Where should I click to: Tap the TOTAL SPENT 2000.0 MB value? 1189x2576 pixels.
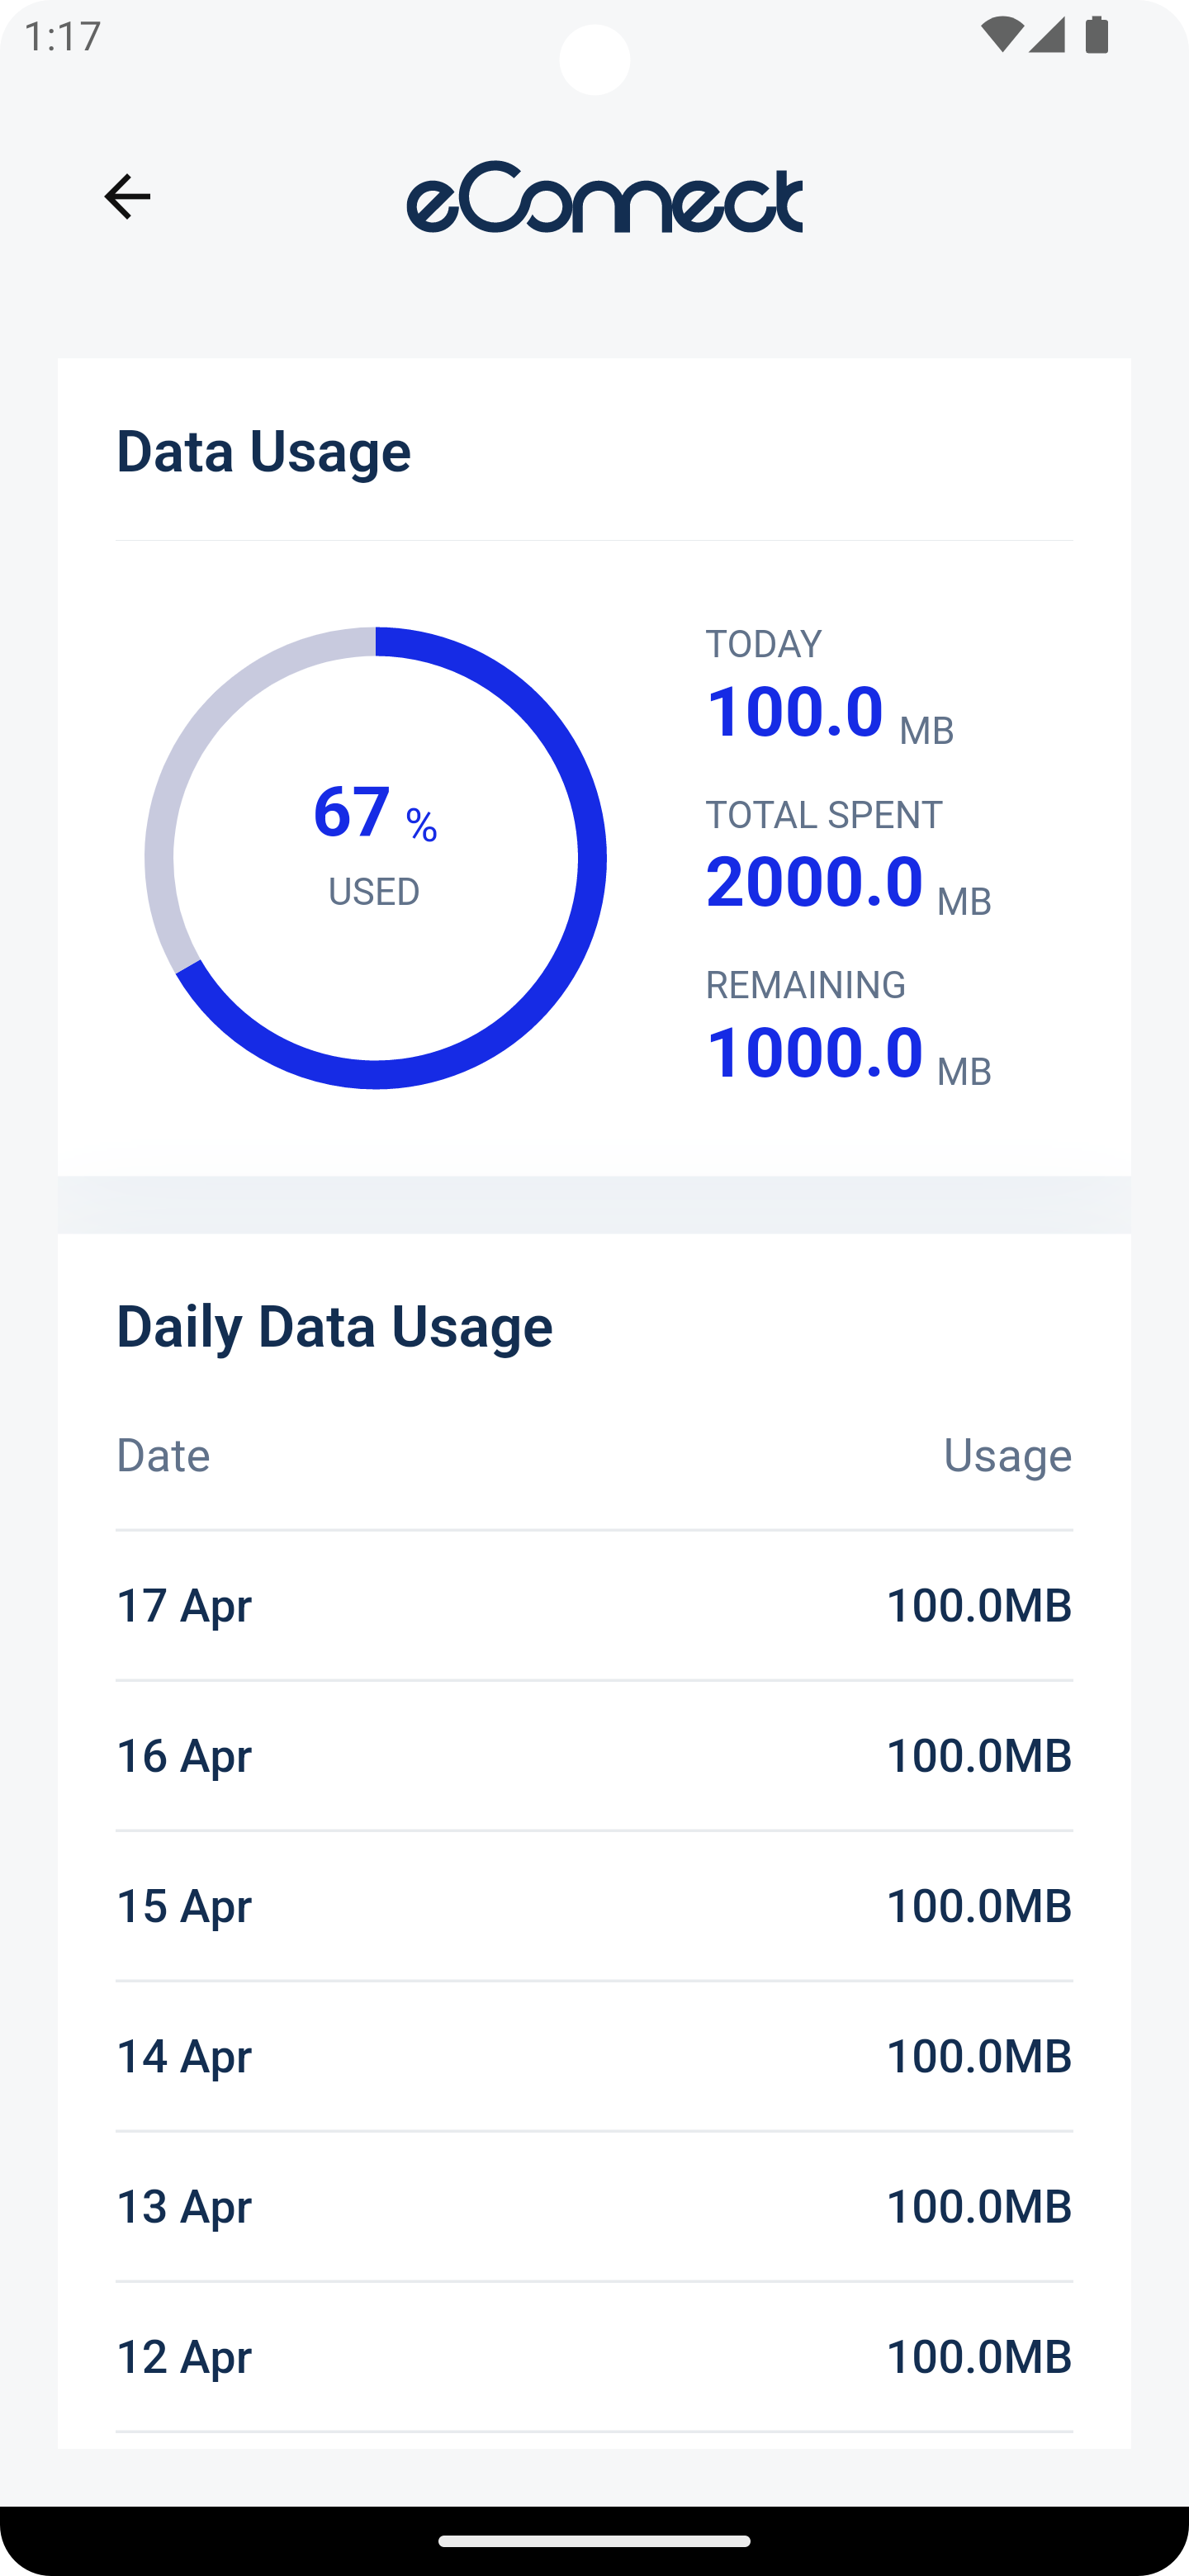848,882
